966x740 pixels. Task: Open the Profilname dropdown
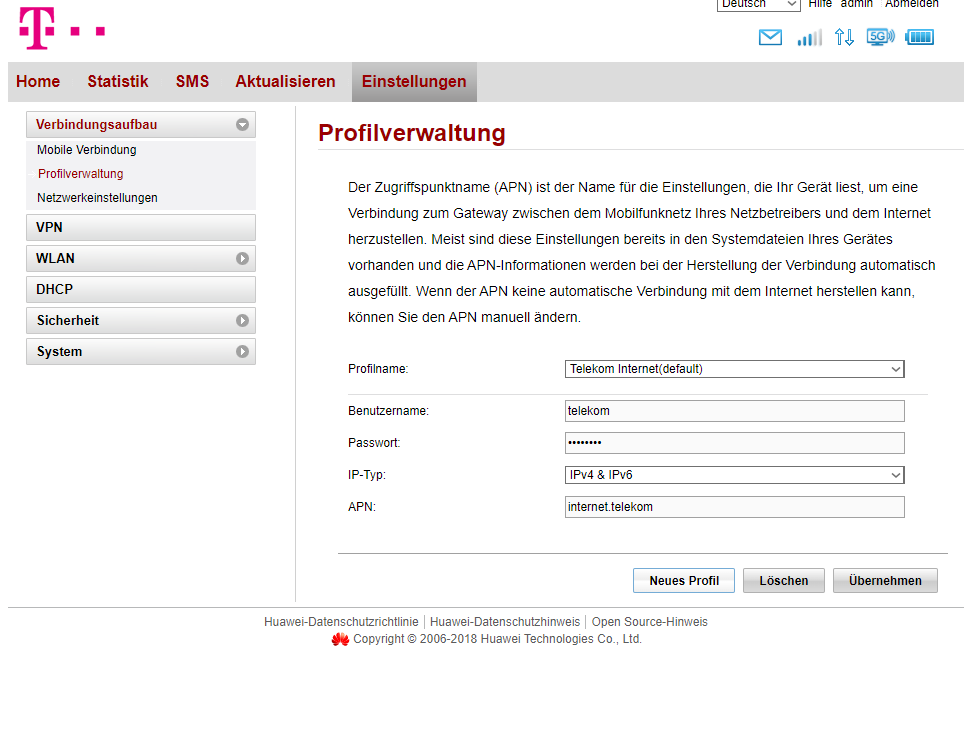pos(734,369)
